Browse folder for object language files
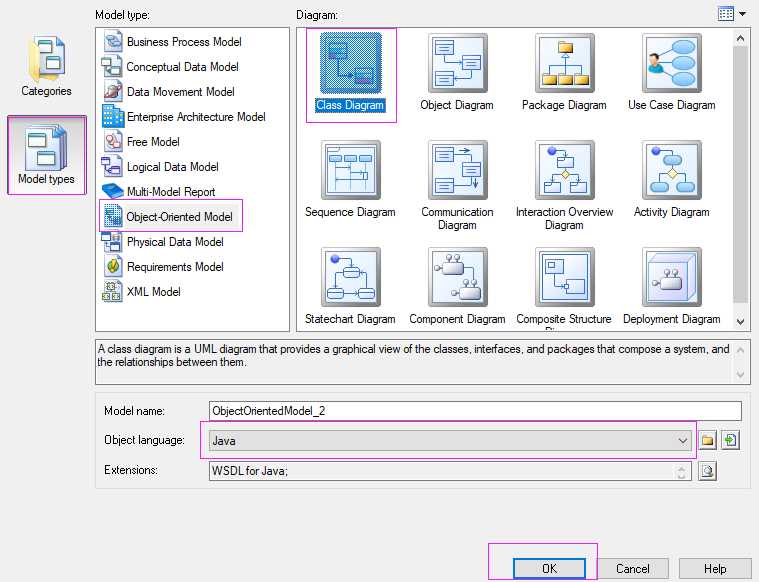 pyautogui.click(x=707, y=441)
